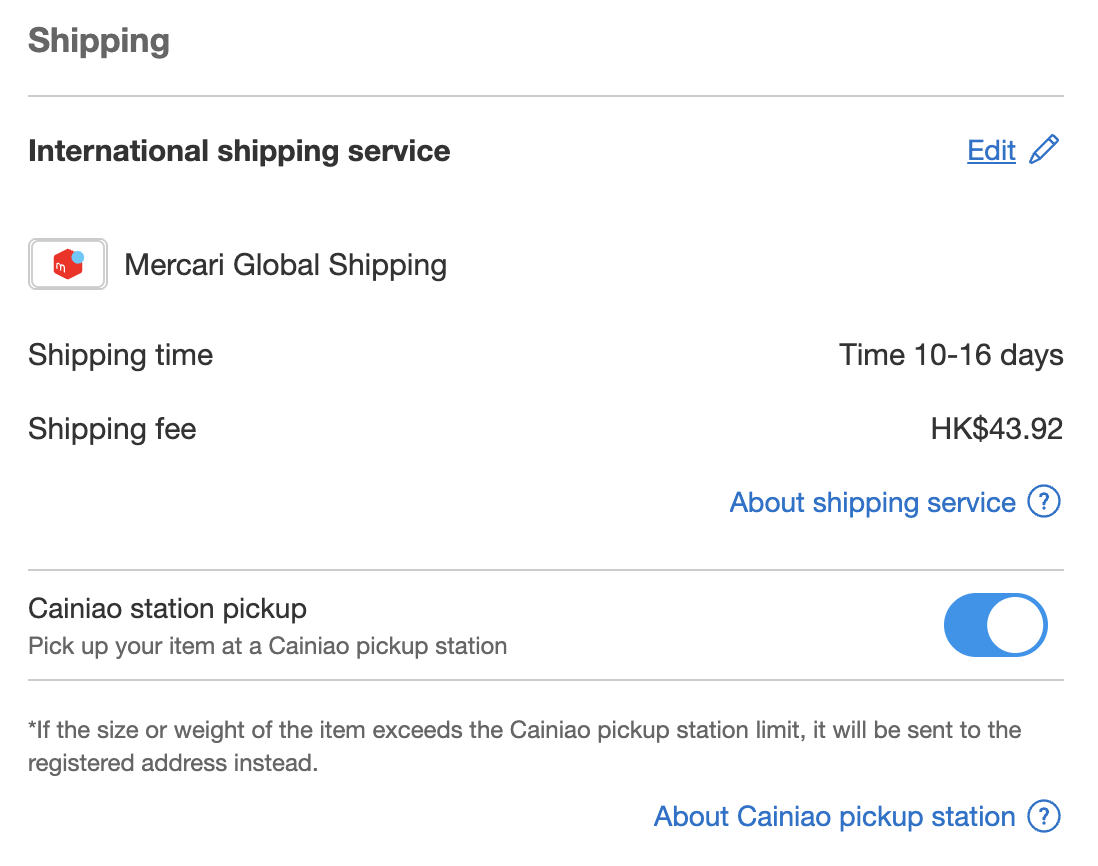Viewport: 1098px width, 866px height.
Task: Click the pencil edit icon
Action: [x=1044, y=150]
